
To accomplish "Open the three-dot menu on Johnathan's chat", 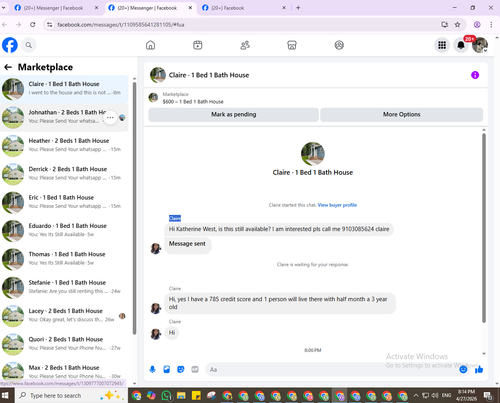I will click(110, 117).
